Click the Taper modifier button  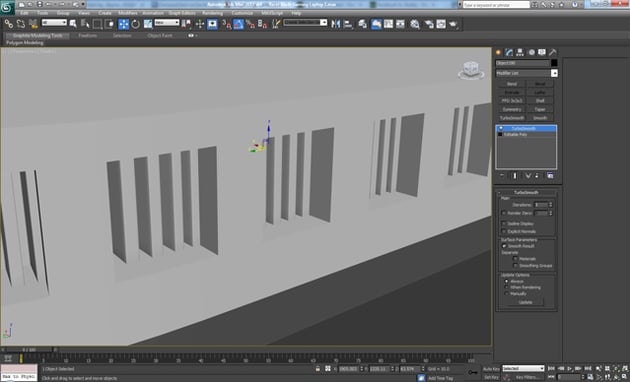[540, 109]
